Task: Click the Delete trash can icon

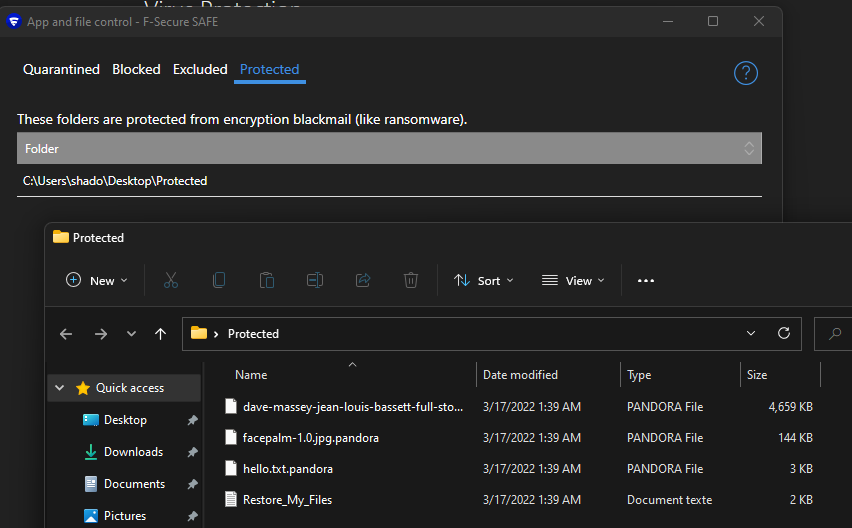Action: pos(411,280)
